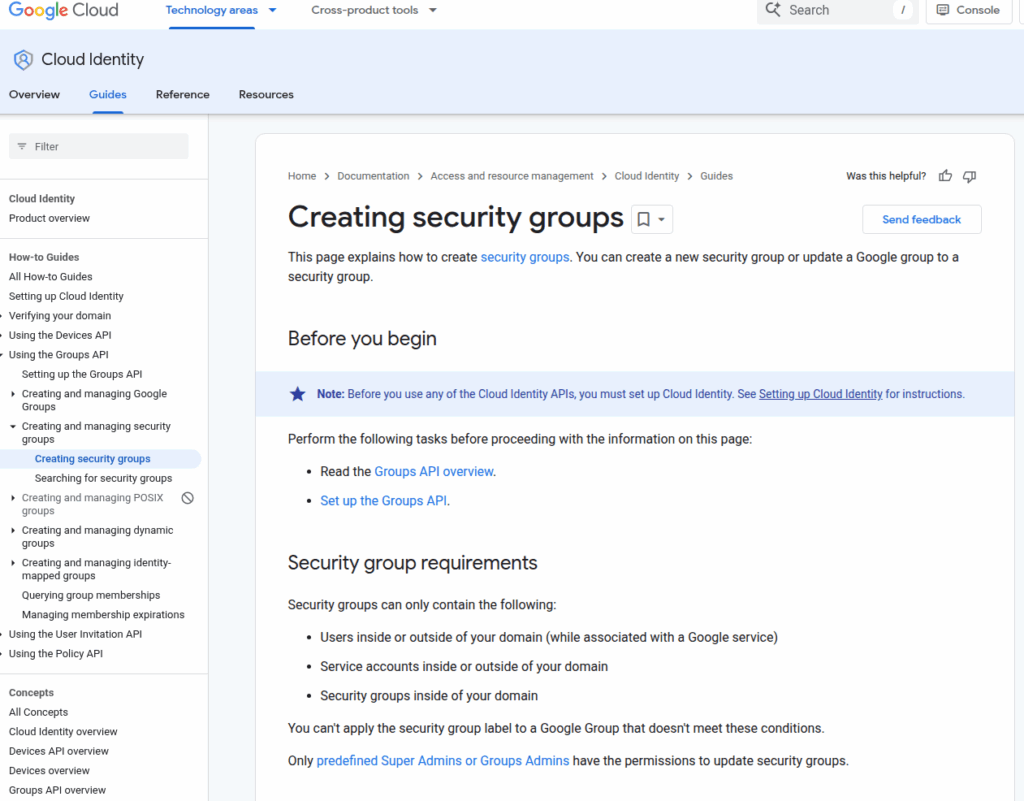
Task: Switch to the Overview tab
Action: coord(34,95)
